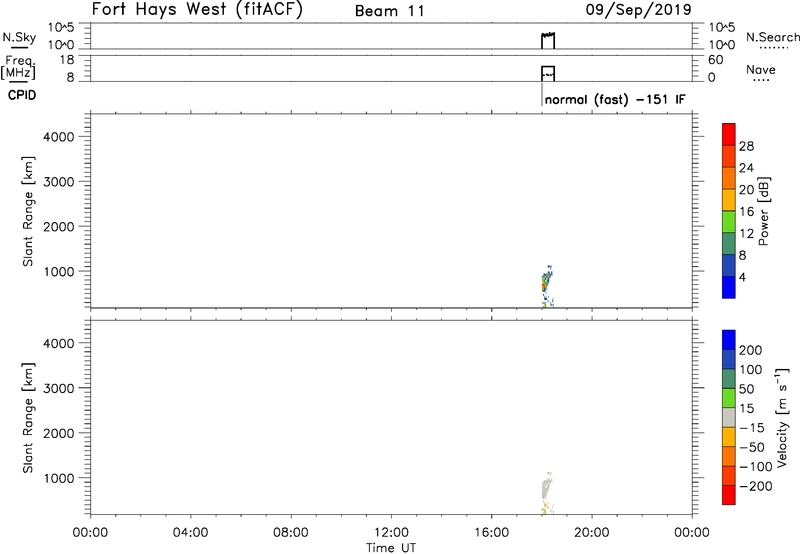Click the yellow swatch in Power colorbar

[x=729, y=200]
